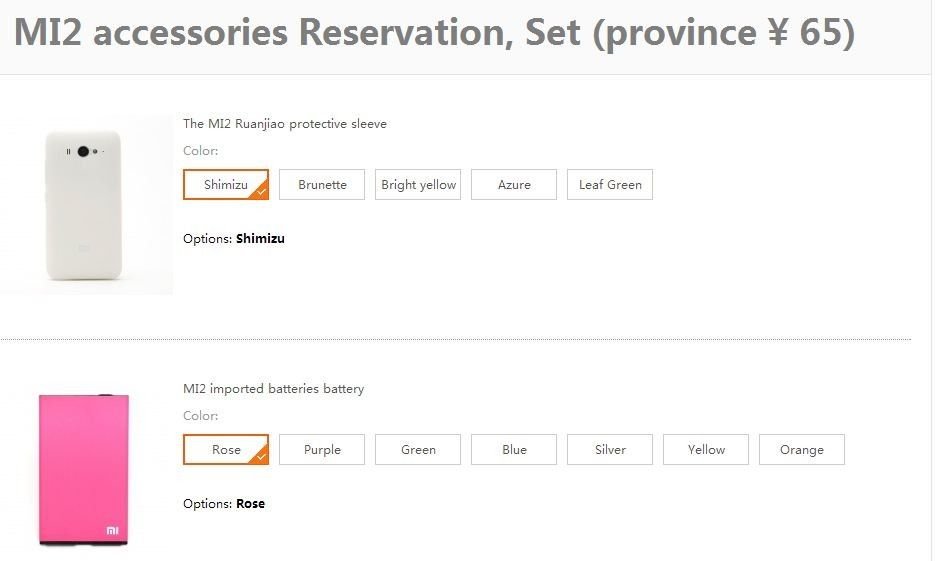Viewport: 952px width, 561px height.
Task: Choose the Brunette sleeve color
Action: [322, 185]
